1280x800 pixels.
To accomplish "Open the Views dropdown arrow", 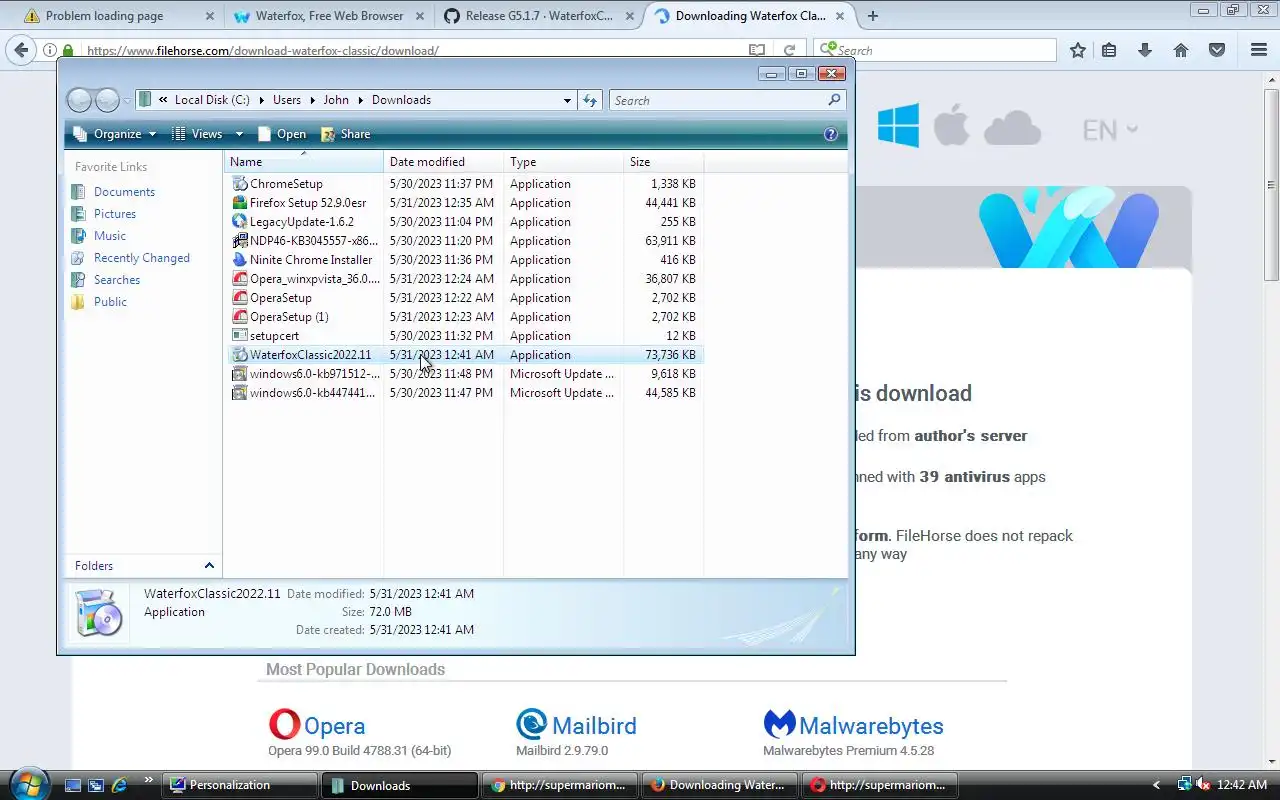I will click(x=239, y=134).
